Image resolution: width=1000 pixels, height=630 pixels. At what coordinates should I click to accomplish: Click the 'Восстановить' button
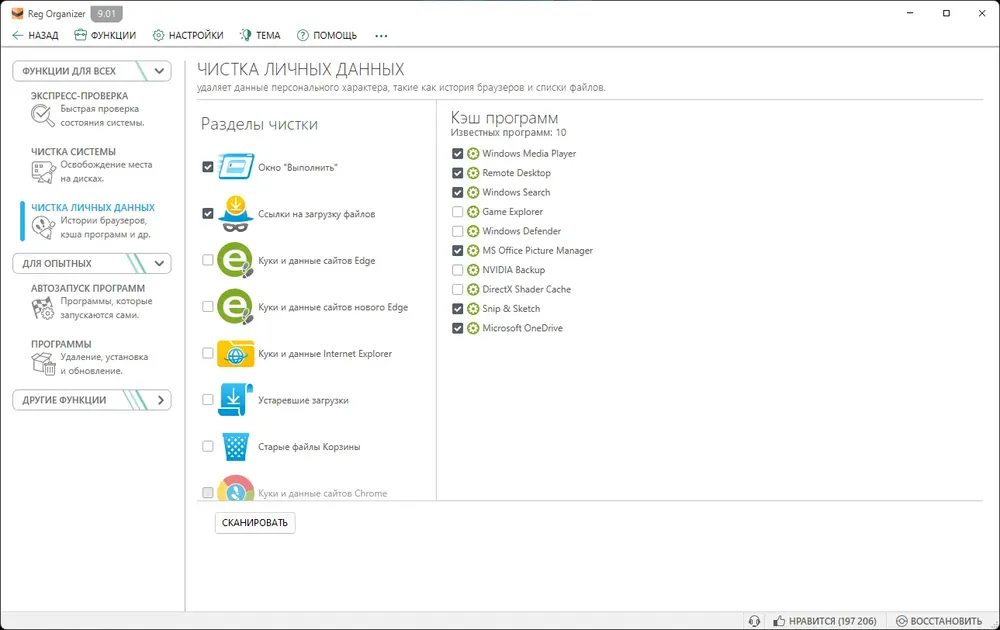[x=939, y=621]
